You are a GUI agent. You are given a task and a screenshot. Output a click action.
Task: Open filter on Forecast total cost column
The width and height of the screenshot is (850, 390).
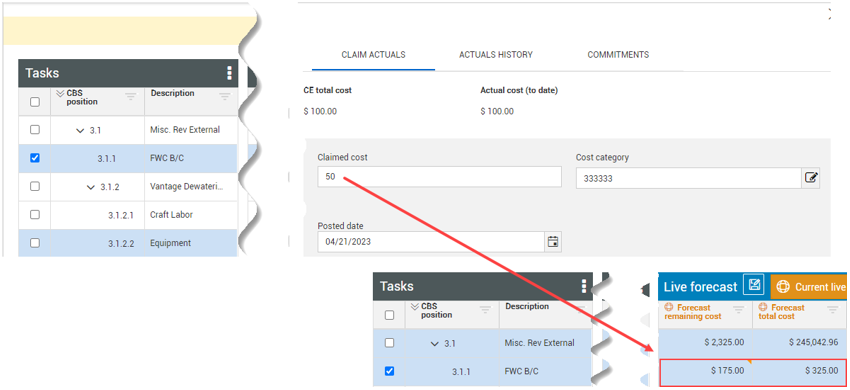pos(833,310)
